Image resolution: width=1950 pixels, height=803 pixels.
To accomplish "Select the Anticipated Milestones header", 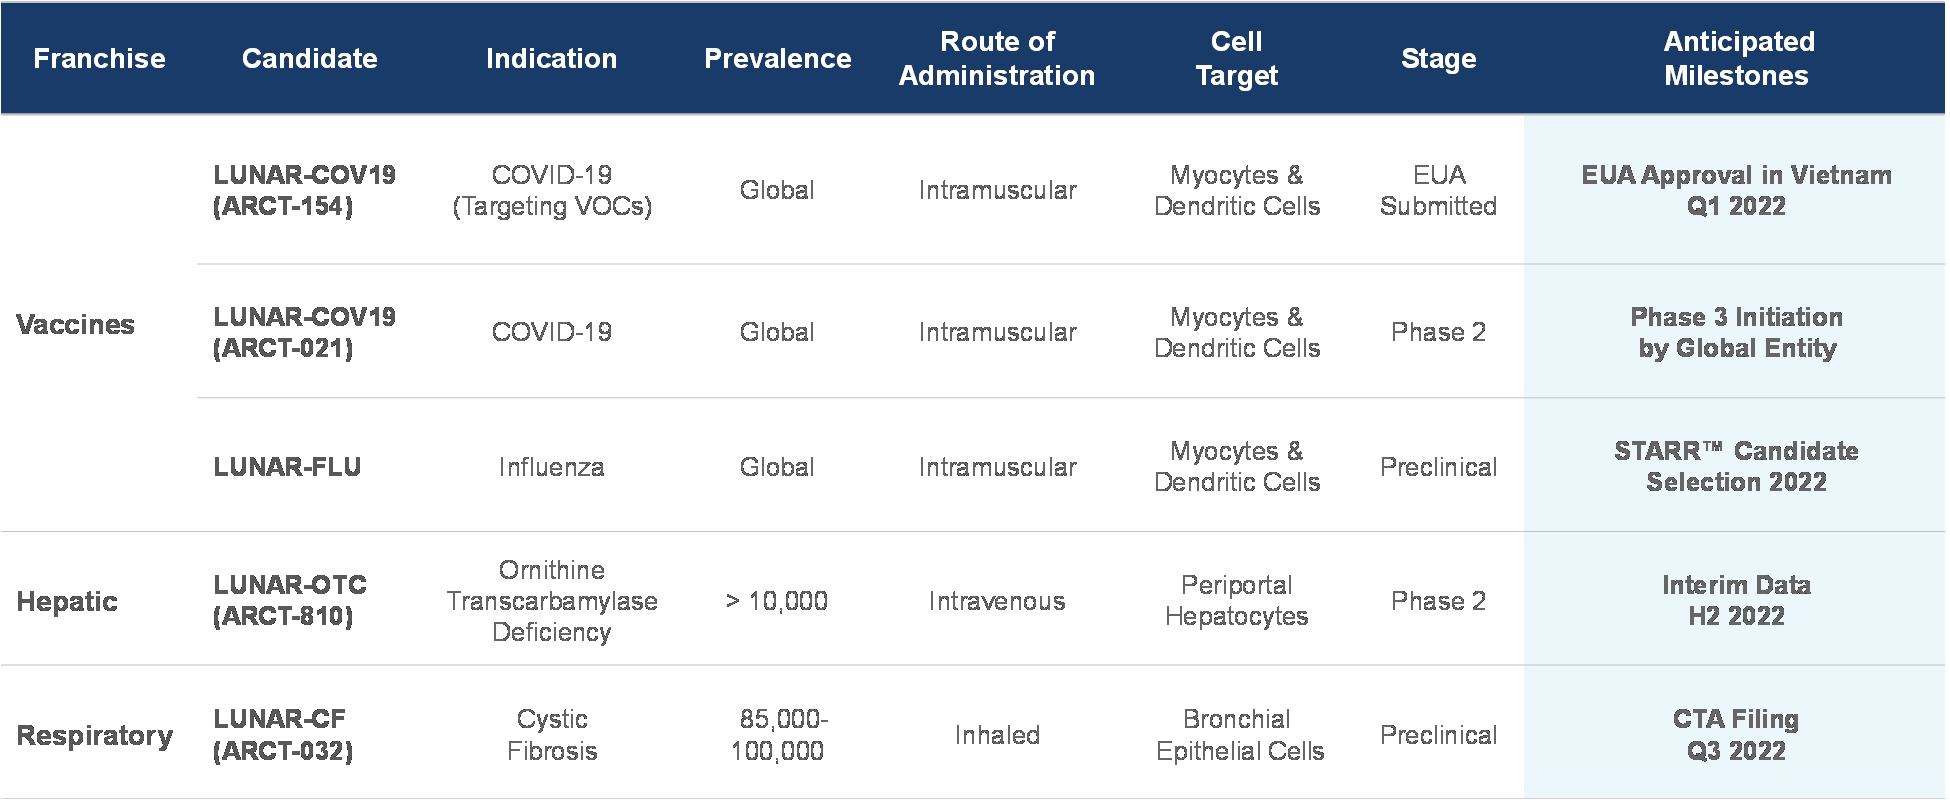I will pos(1737,59).
